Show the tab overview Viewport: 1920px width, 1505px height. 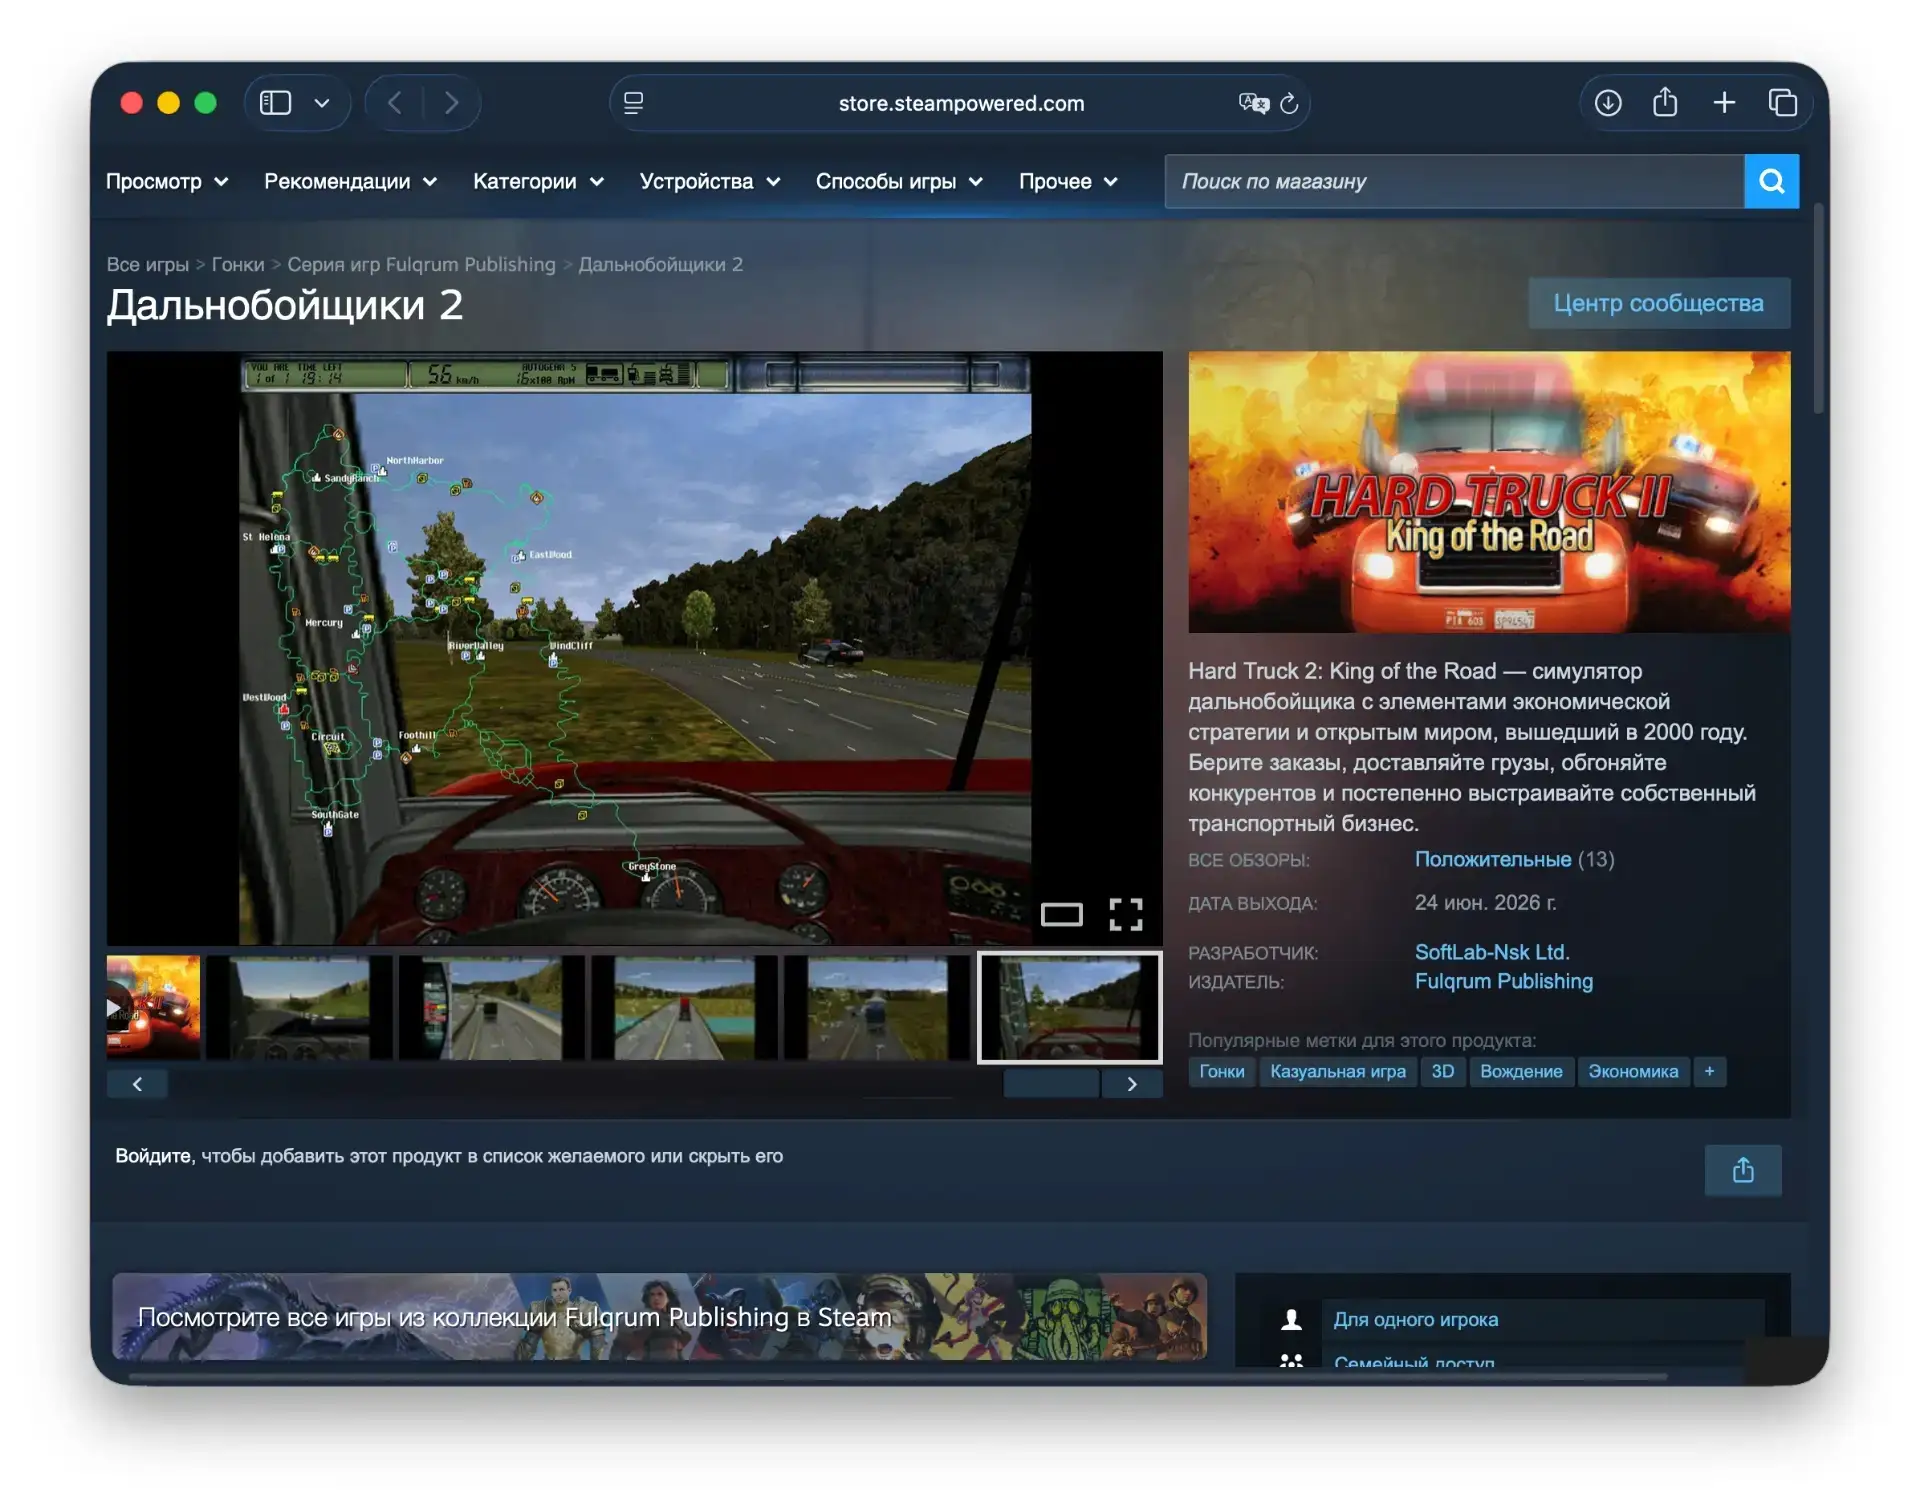click(1783, 103)
